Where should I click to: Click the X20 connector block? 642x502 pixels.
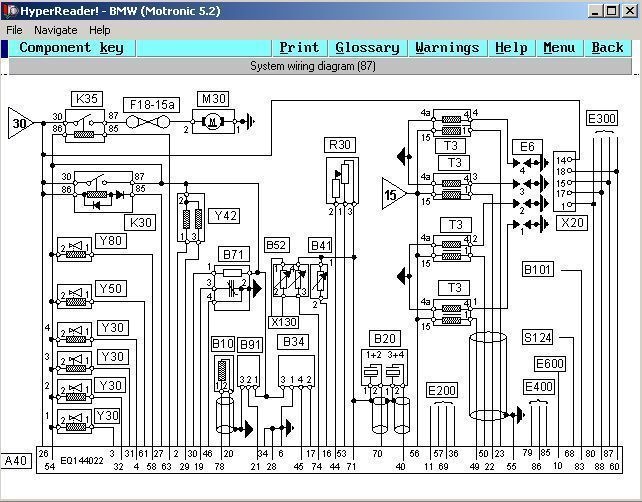click(x=564, y=181)
